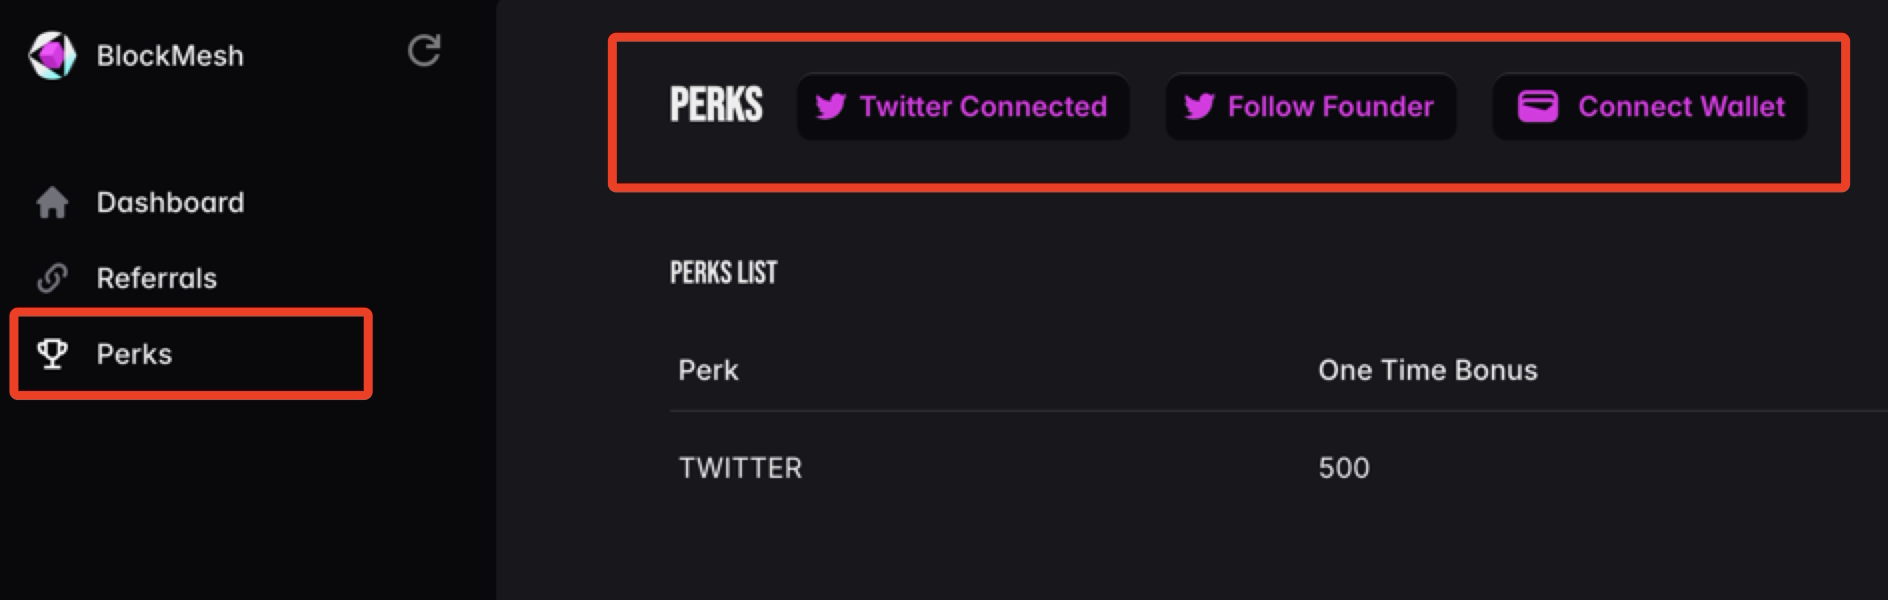Click the PERKS LIST section title
The image size is (1888, 600).
coord(723,272)
